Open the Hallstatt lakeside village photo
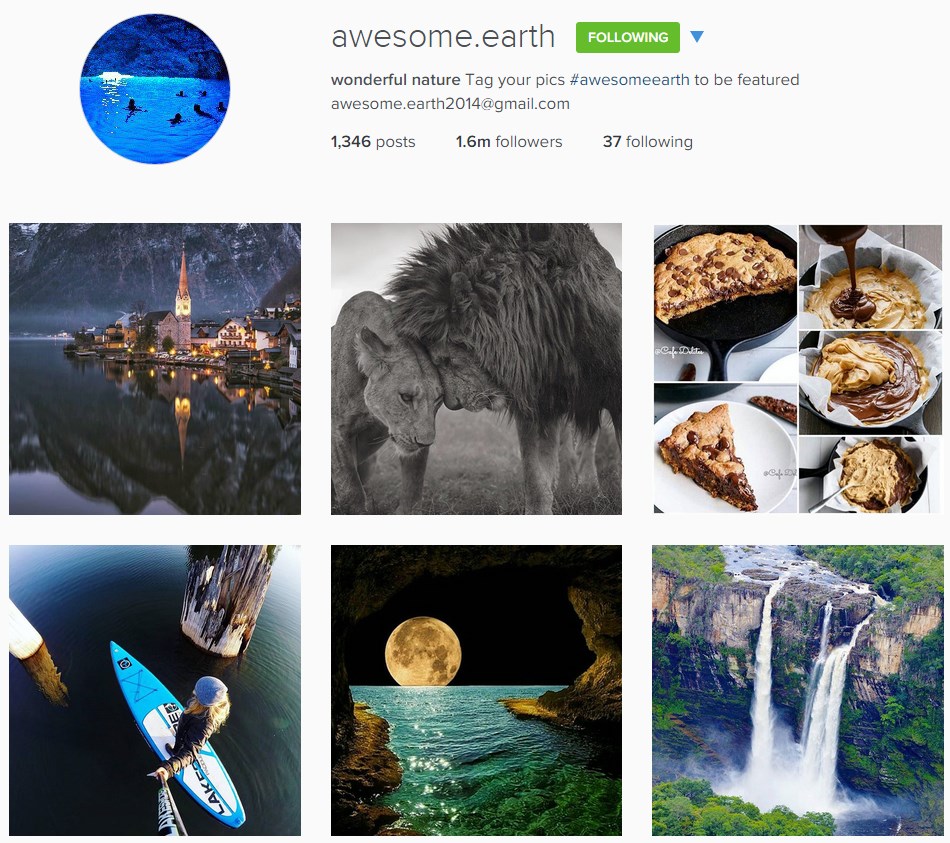Viewport: 950px width, 843px height. [x=155, y=369]
